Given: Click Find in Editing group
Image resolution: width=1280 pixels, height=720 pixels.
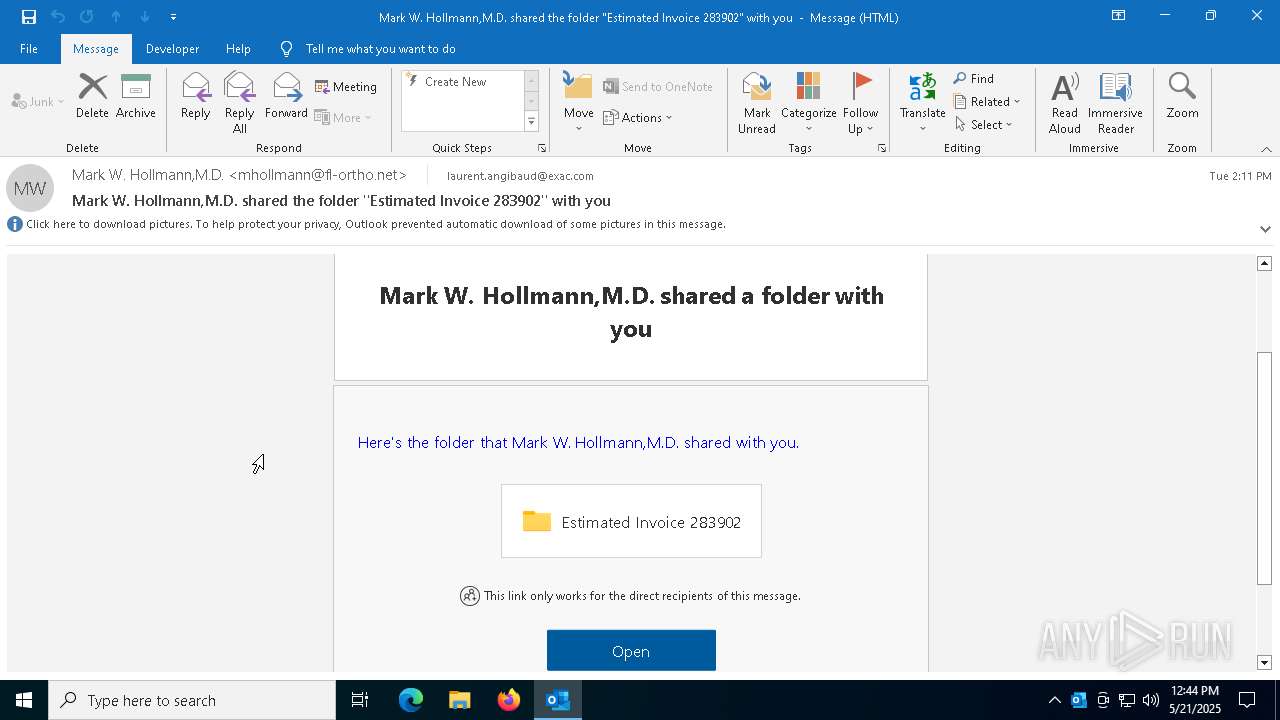Looking at the screenshot, I should coord(974,79).
